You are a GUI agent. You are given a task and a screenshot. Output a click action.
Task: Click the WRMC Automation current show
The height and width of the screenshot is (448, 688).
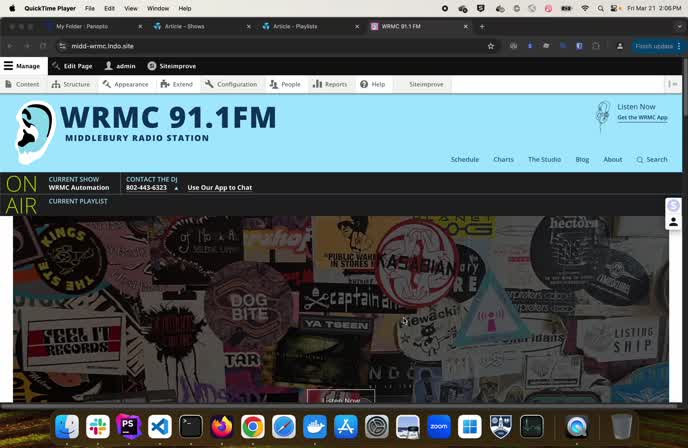pos(79,187)
